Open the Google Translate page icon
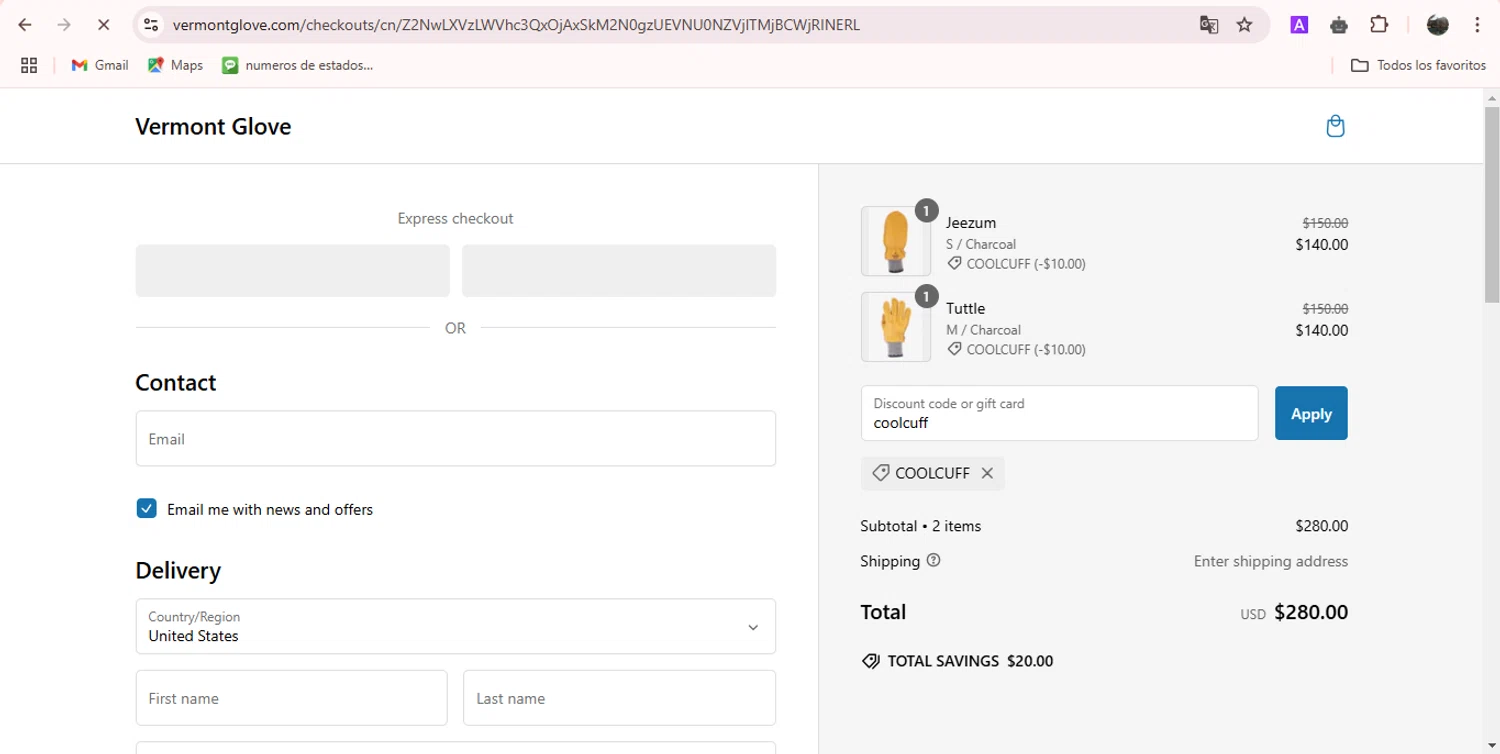This screenshot has height=754, width=1500. [1209, 25]
